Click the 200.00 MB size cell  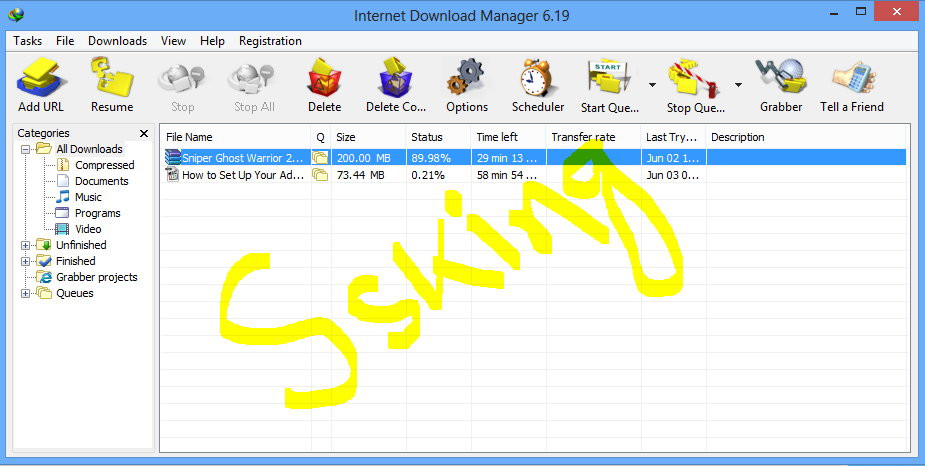(x=363, y=157)
